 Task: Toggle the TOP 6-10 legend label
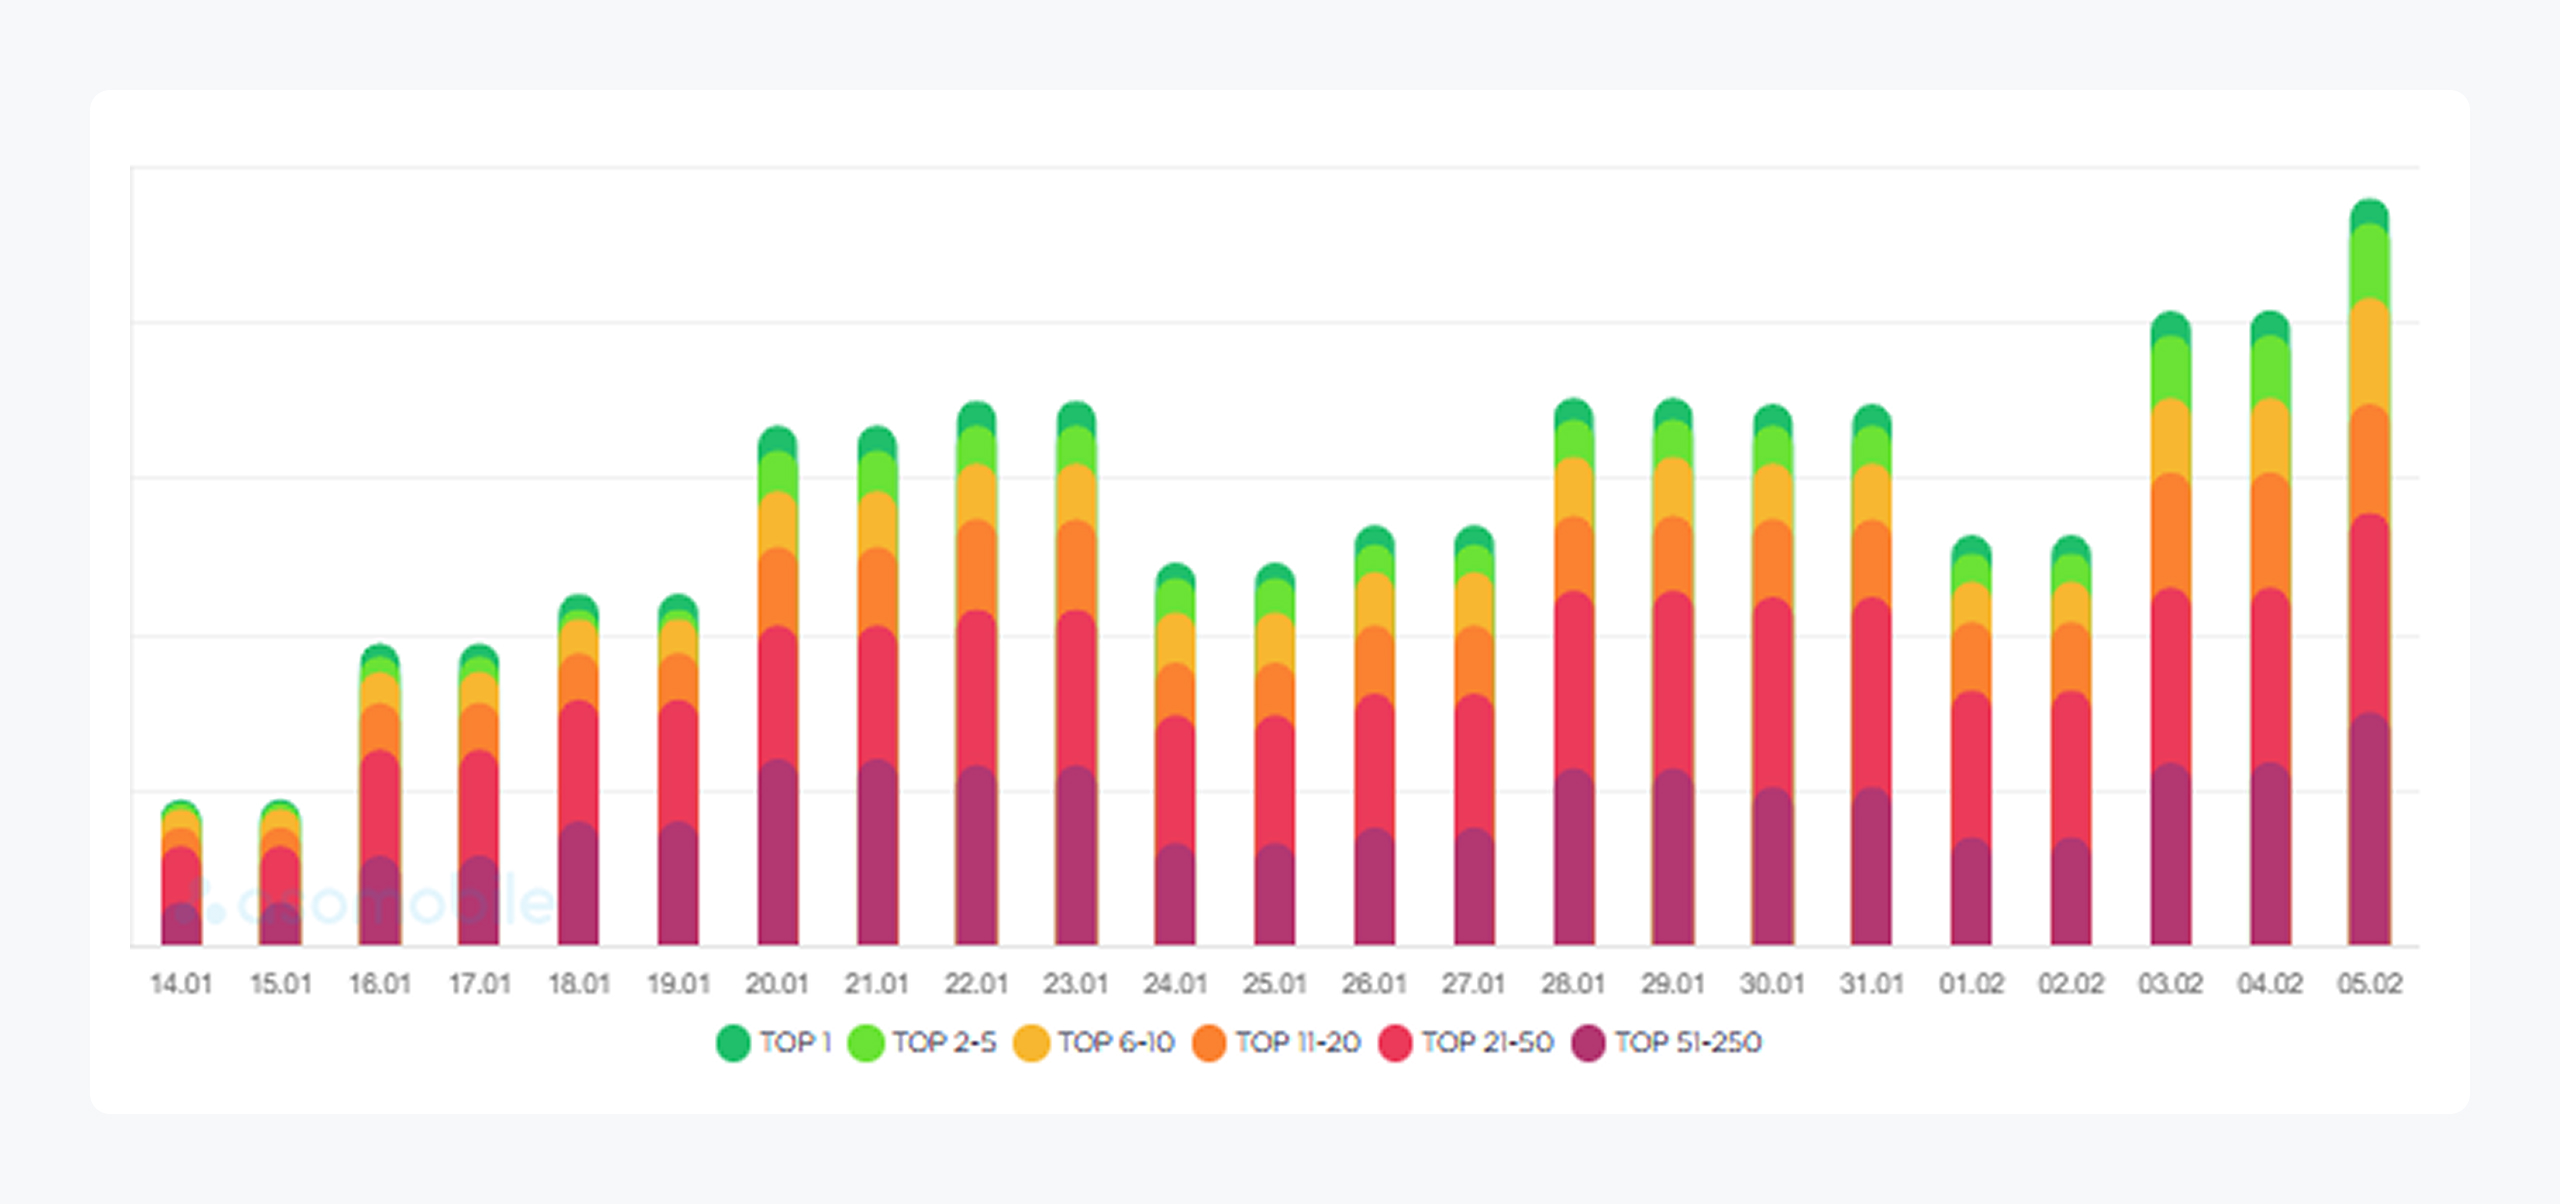pyautogui.click(x=1116, y=1043)
